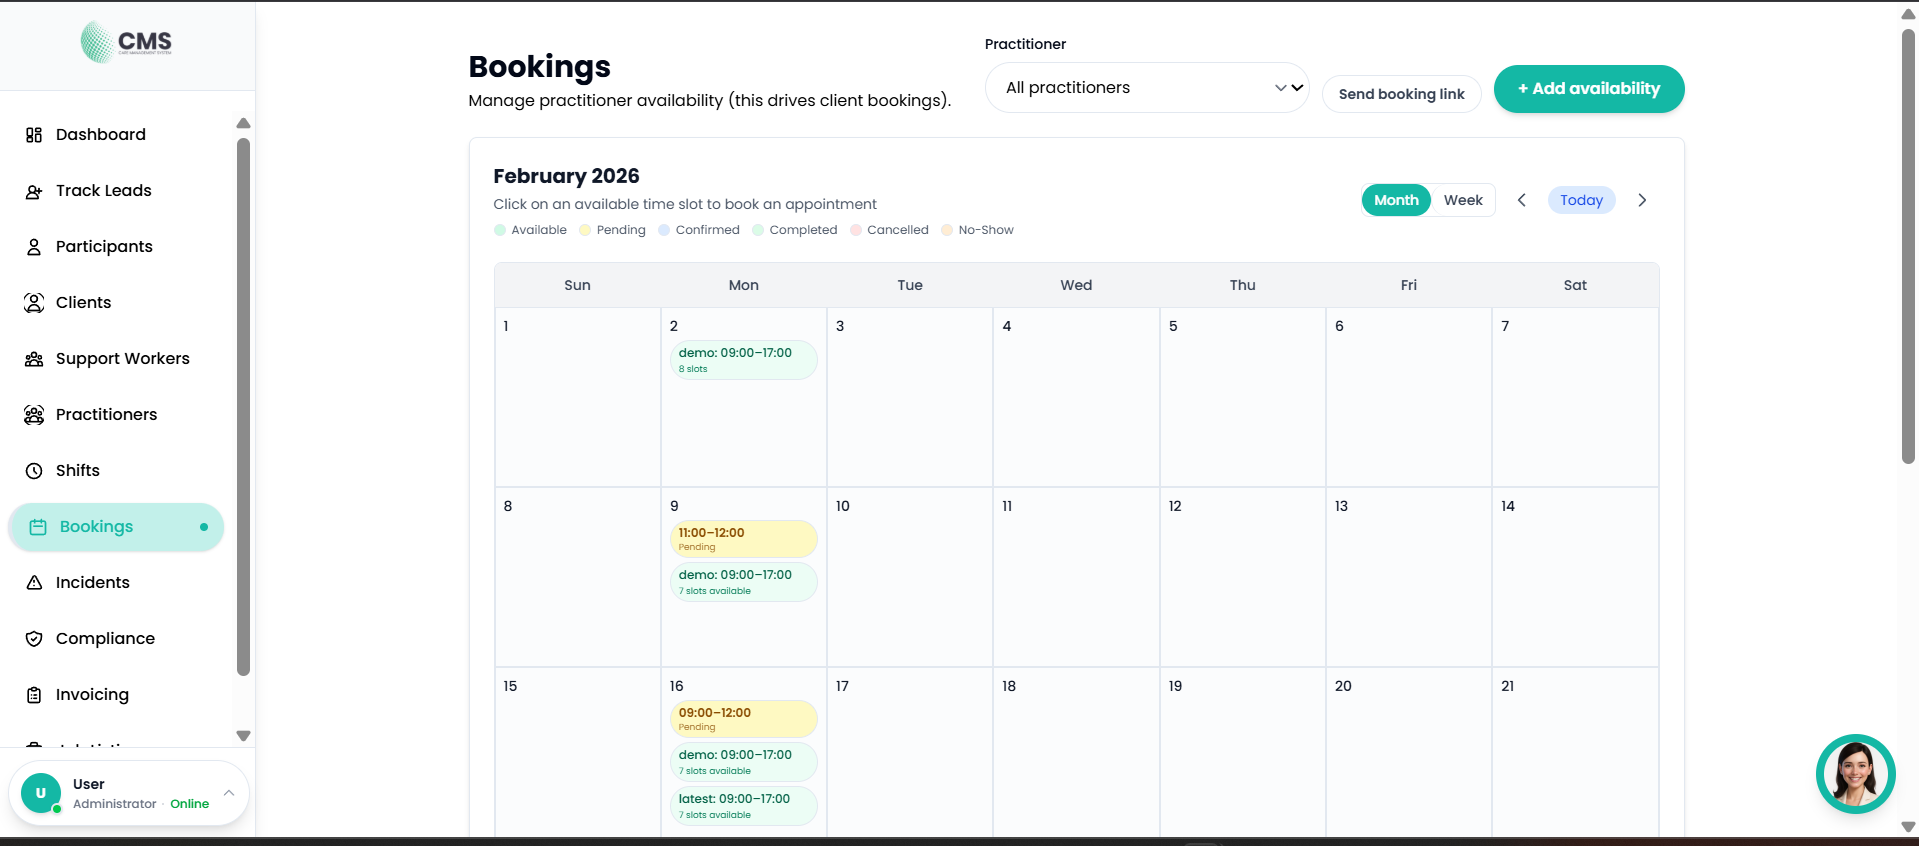
Task: Open the Clients section
Action: [116, 303]
